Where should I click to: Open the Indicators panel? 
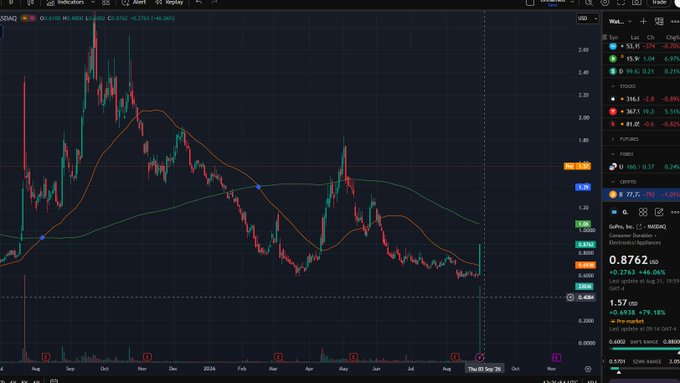tap(65, 3)
